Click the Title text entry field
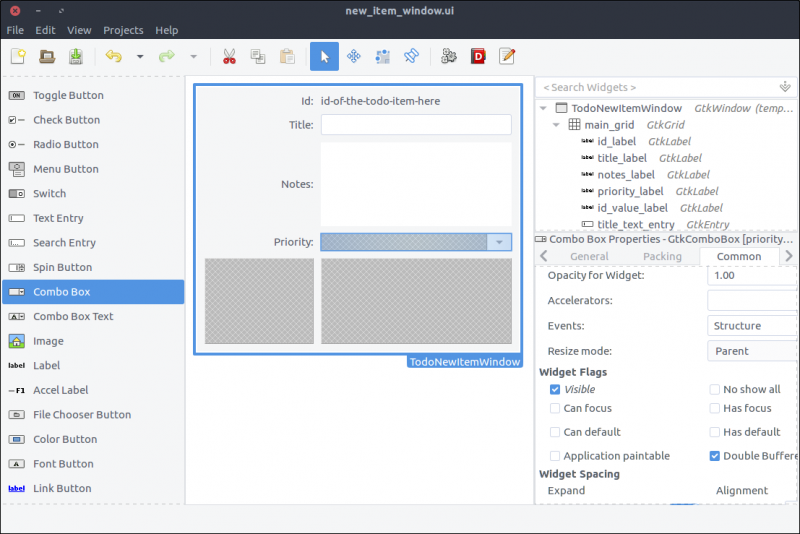The image size is (800, 534). [x=415, y=125]
